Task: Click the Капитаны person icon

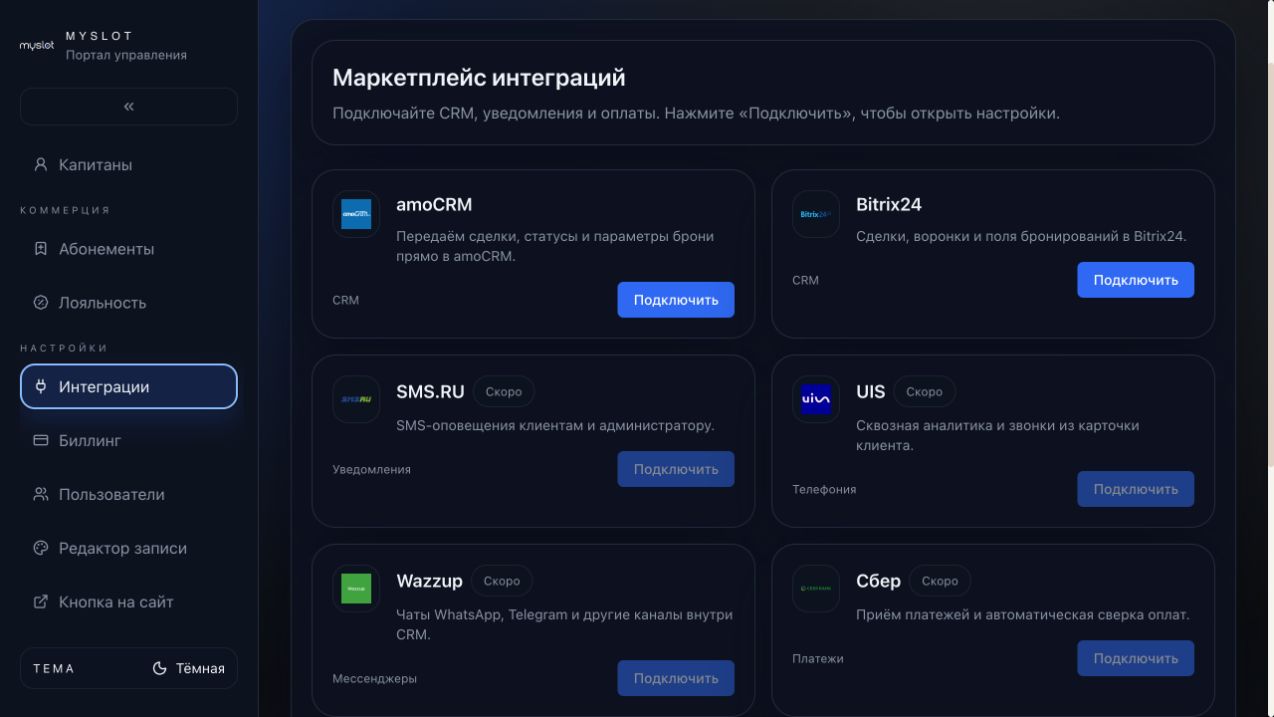Action: [41, 165]
